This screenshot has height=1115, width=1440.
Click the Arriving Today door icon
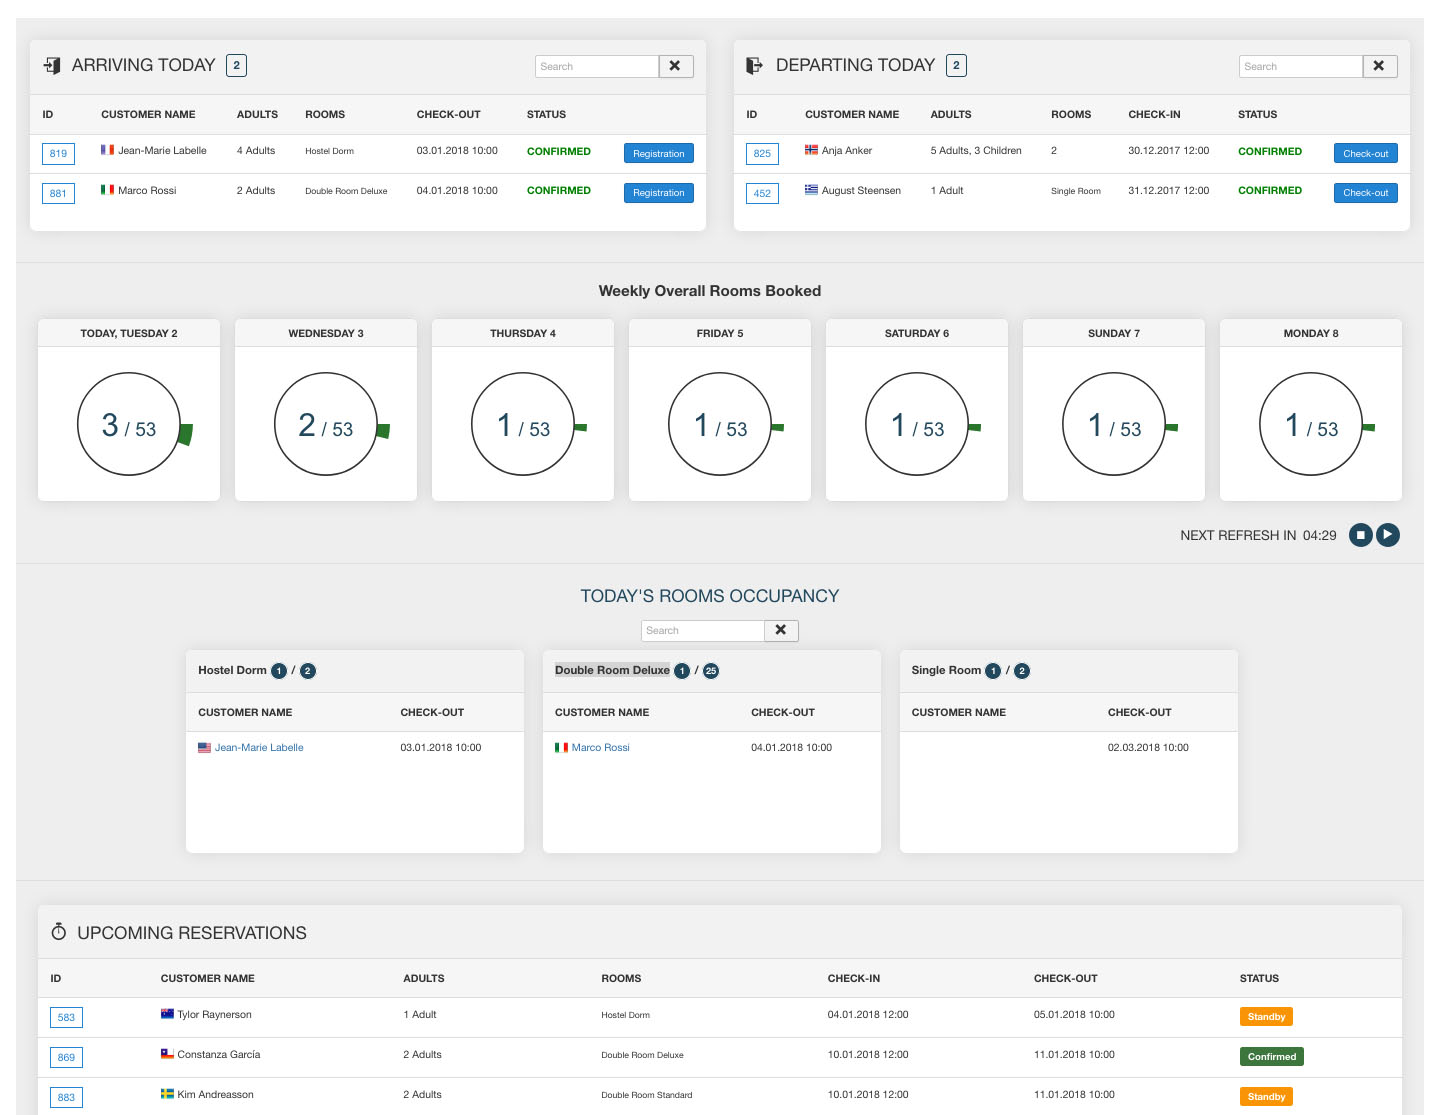pos(53,66)
